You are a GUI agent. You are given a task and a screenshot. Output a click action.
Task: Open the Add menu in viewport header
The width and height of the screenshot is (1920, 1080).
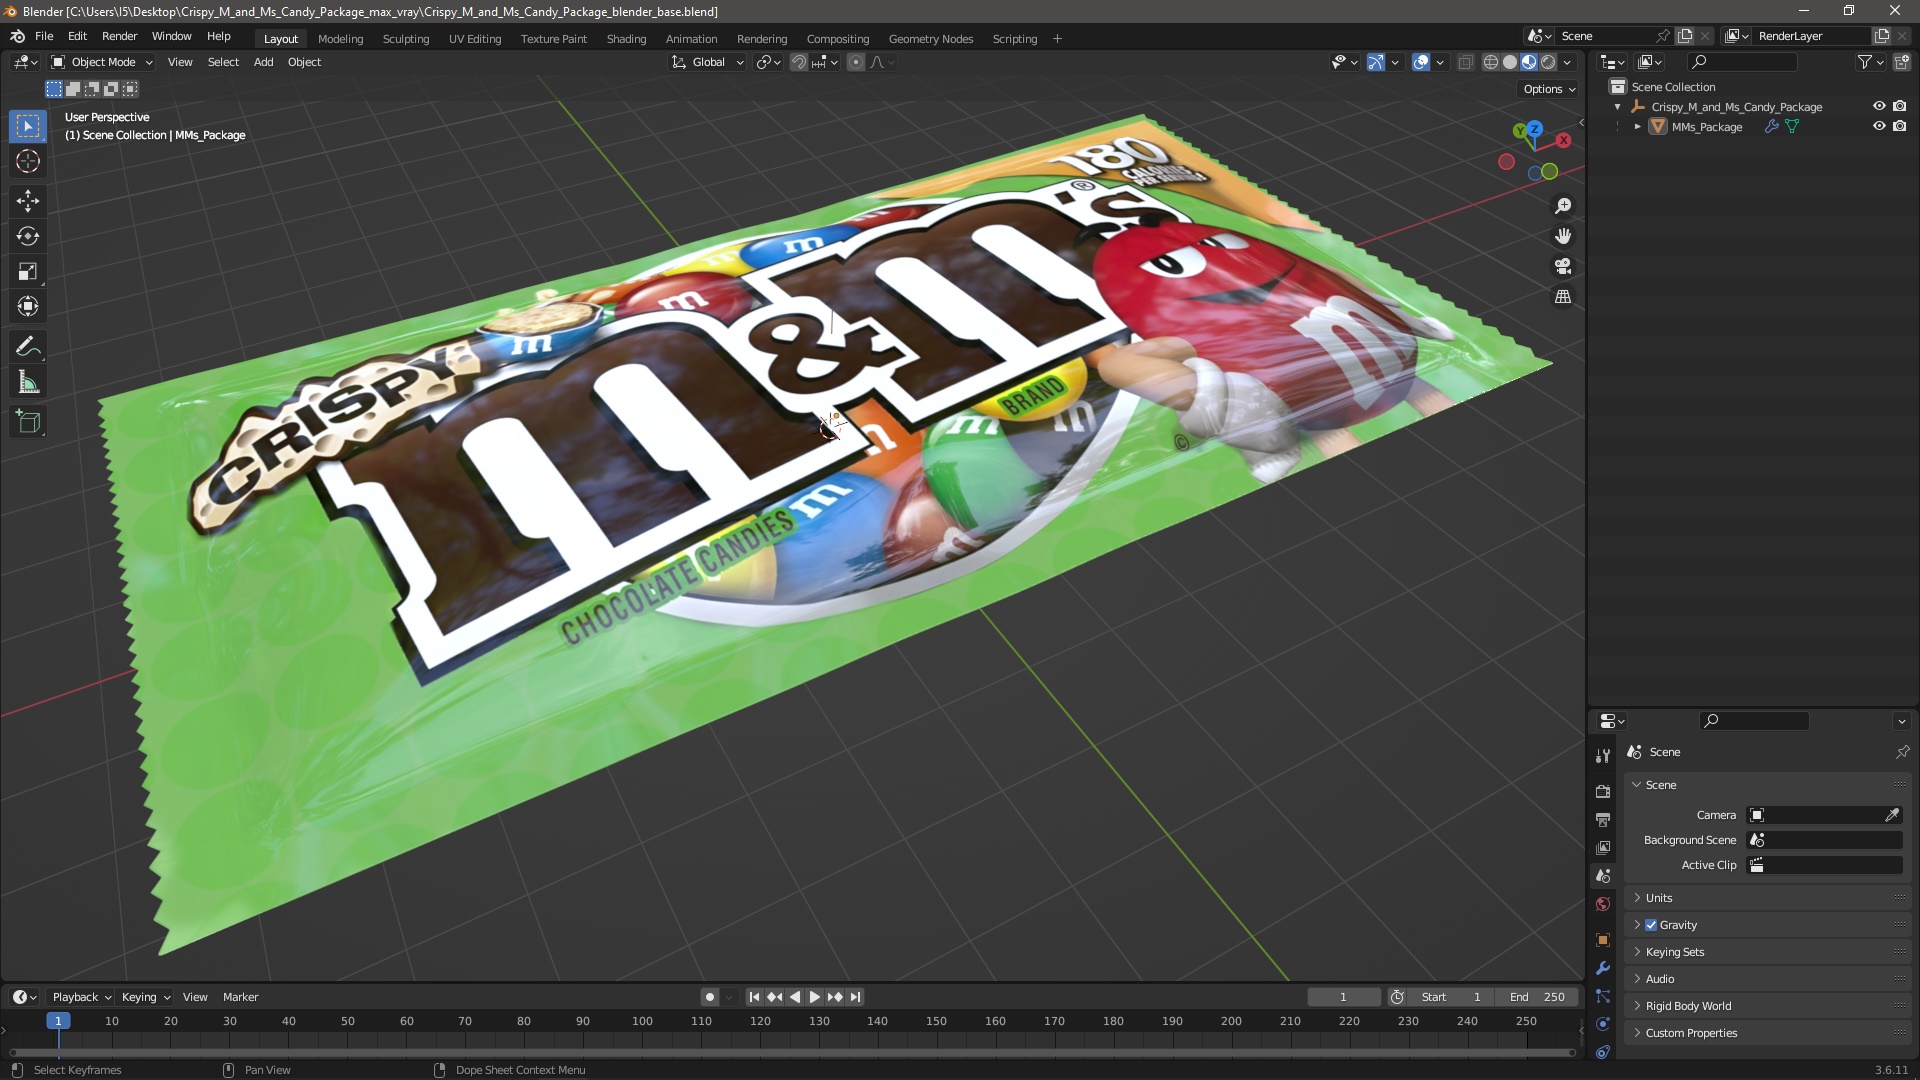tap(263, 62)
